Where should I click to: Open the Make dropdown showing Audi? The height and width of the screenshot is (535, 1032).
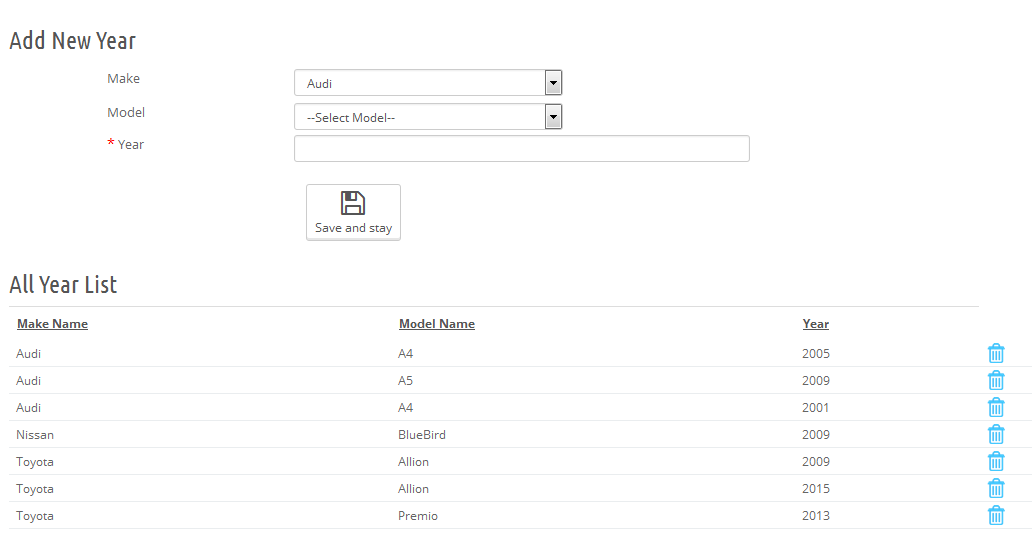click(428, 83)
